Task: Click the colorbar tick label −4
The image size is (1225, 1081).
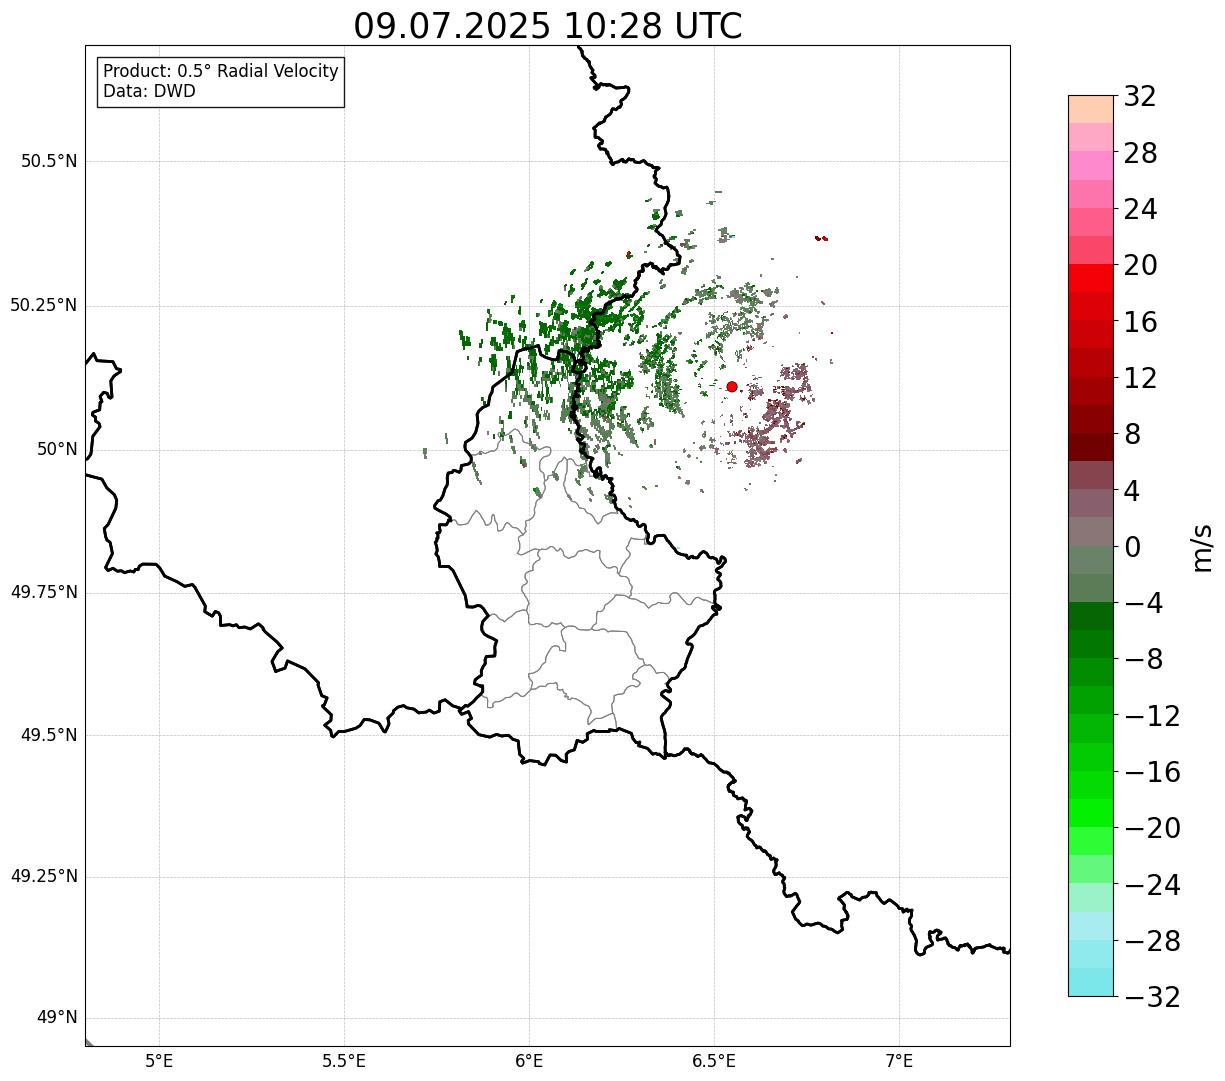Action: pos(1144,603)
